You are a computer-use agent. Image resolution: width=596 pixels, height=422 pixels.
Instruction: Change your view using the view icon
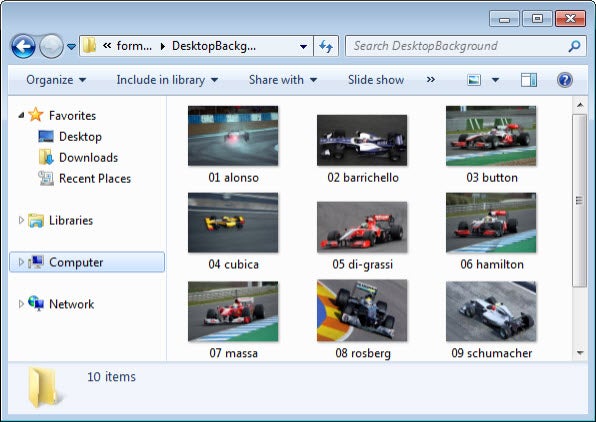tap(474, 80)
